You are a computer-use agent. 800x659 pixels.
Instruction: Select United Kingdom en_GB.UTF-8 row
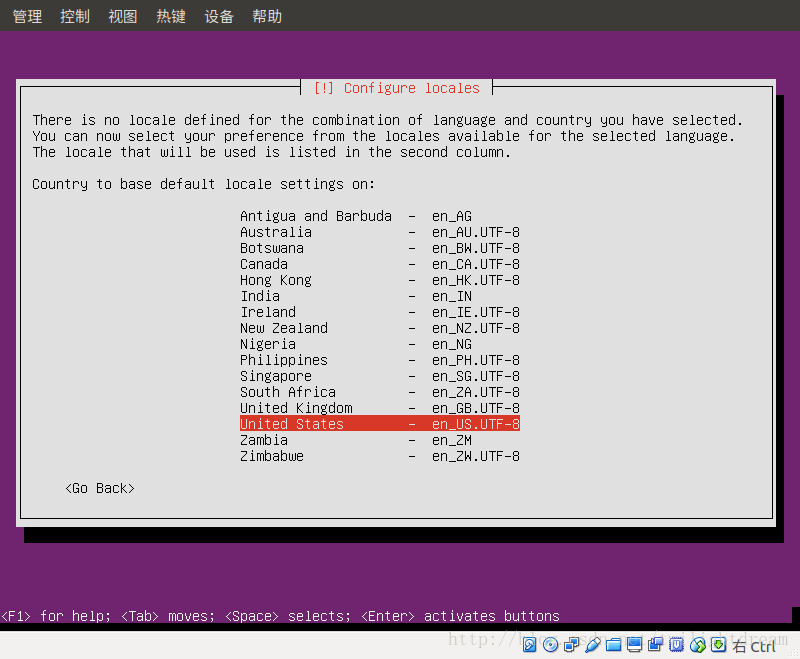pos(380,408)
